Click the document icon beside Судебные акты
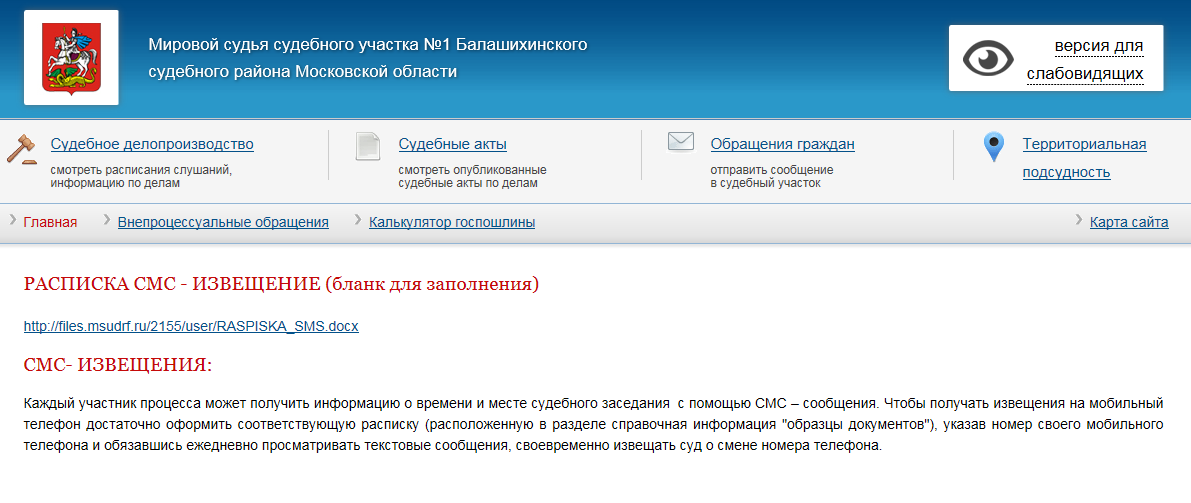 (x=368, y=146)
